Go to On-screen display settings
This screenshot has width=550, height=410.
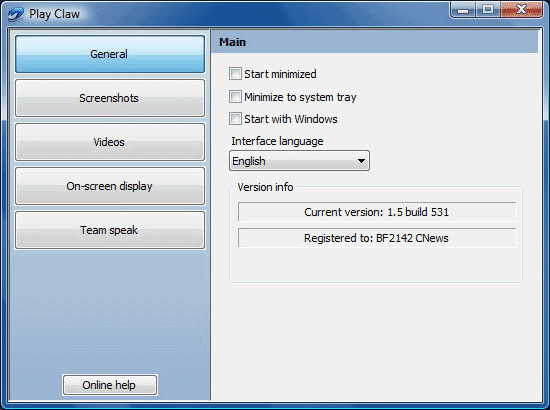pos(110,186)
